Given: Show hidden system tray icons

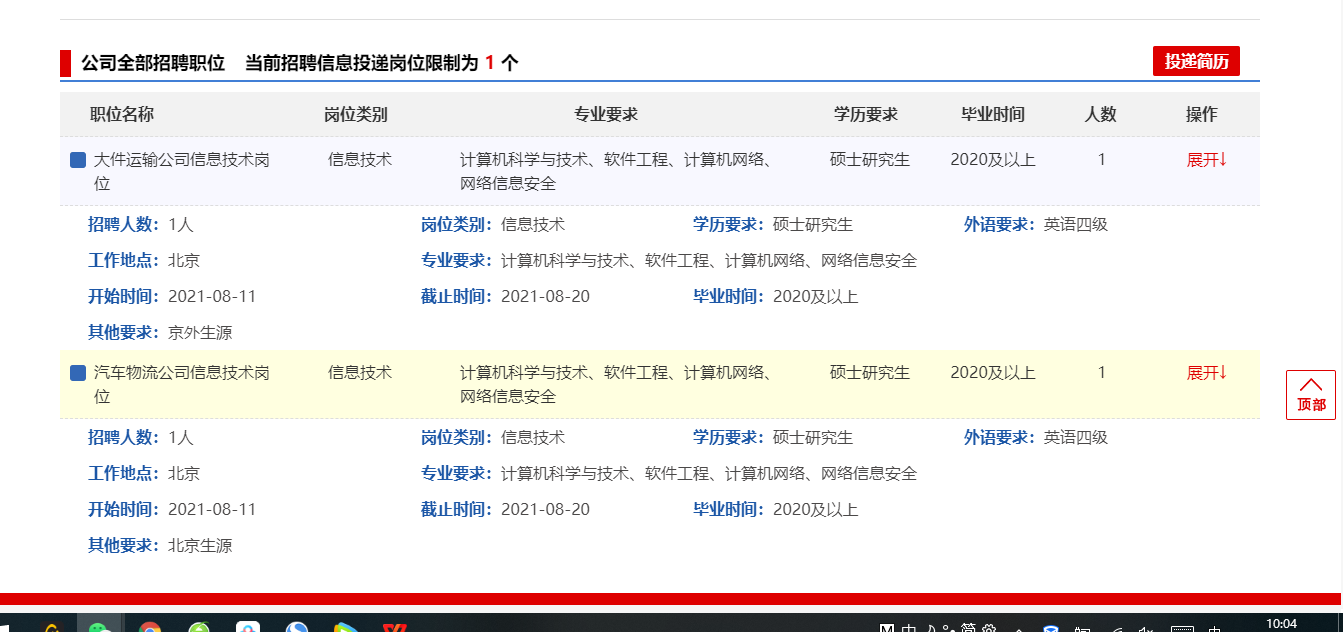Looking at the screenshot, I should (1018, 628).
